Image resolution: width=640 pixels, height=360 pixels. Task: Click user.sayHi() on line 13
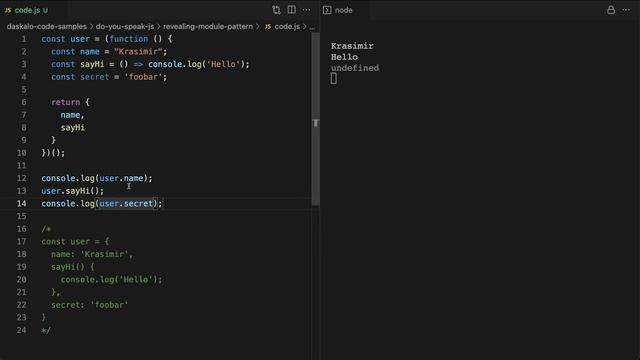pyautogui.click(x=72, y=191)
